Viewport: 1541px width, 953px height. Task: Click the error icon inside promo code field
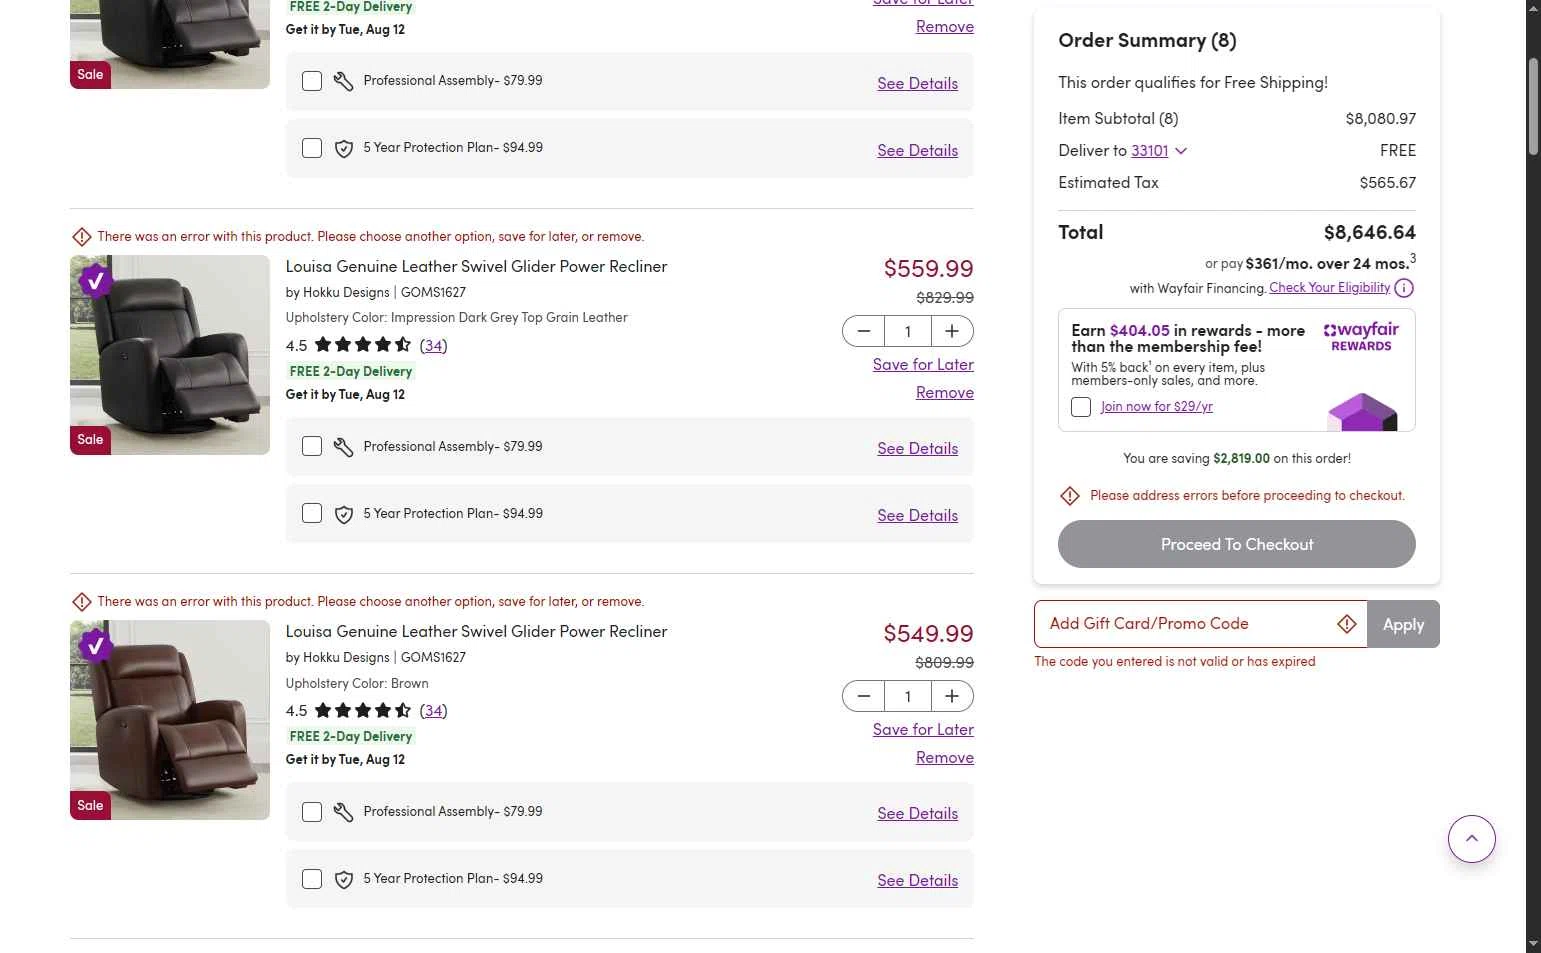tap(1347, 624)
